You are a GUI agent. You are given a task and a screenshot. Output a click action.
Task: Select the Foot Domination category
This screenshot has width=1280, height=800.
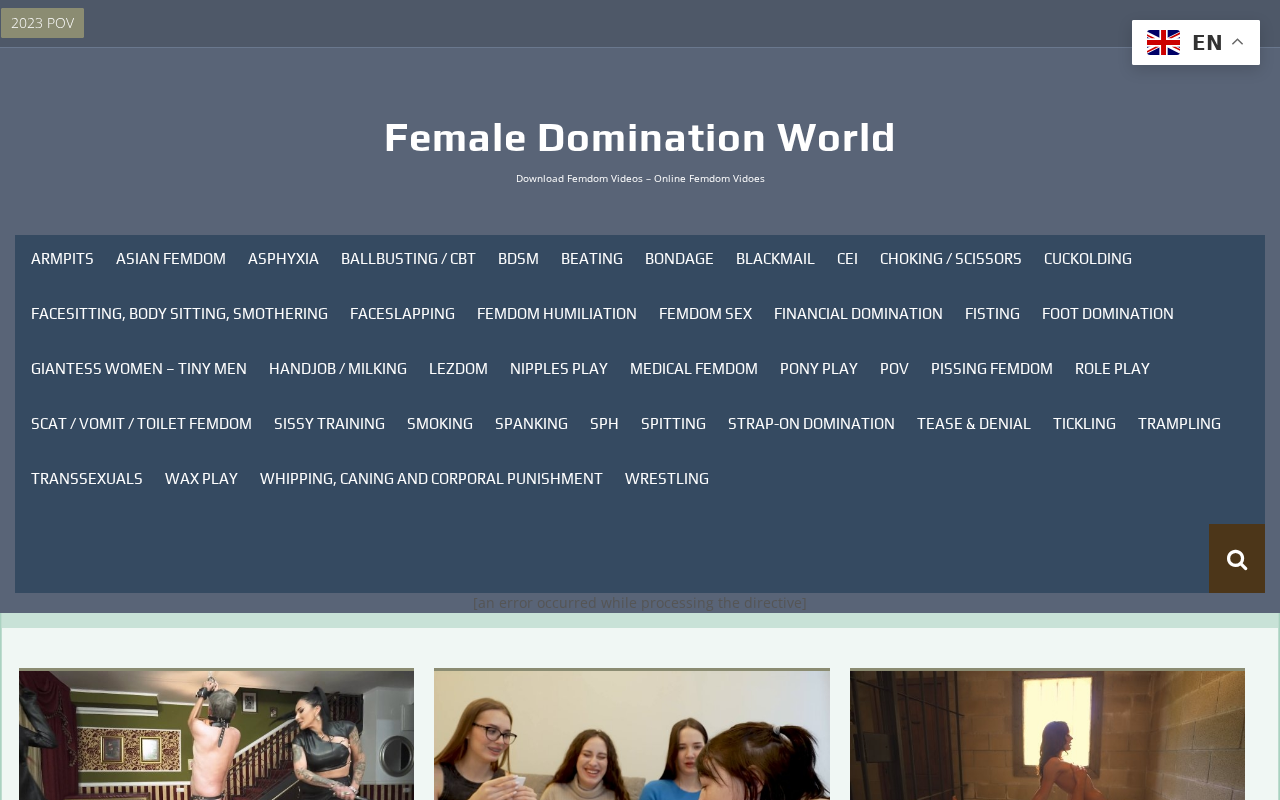(1108, 314)
